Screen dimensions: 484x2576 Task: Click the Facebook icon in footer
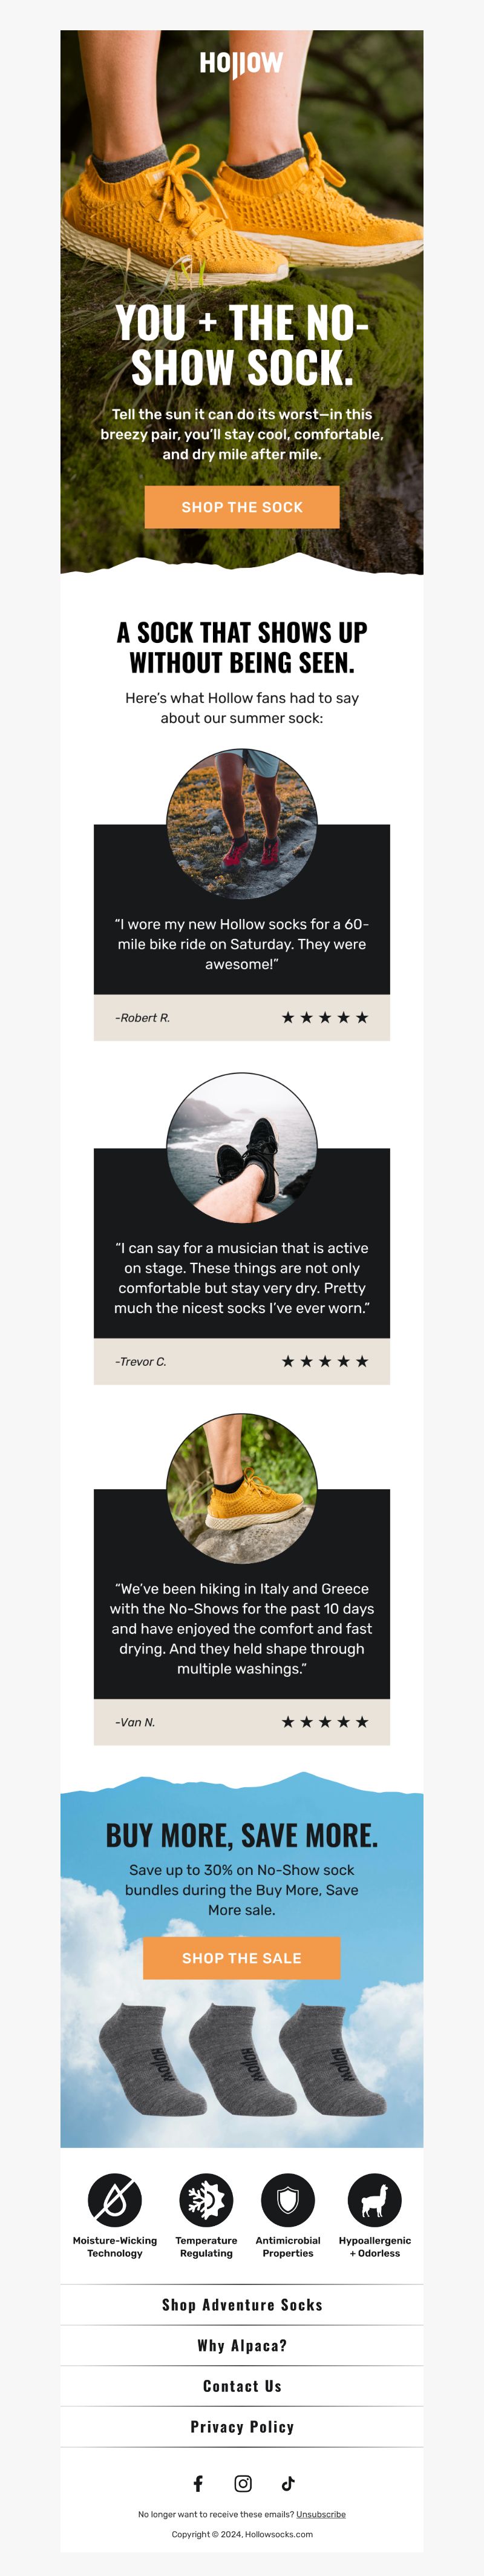(198, 2484)
